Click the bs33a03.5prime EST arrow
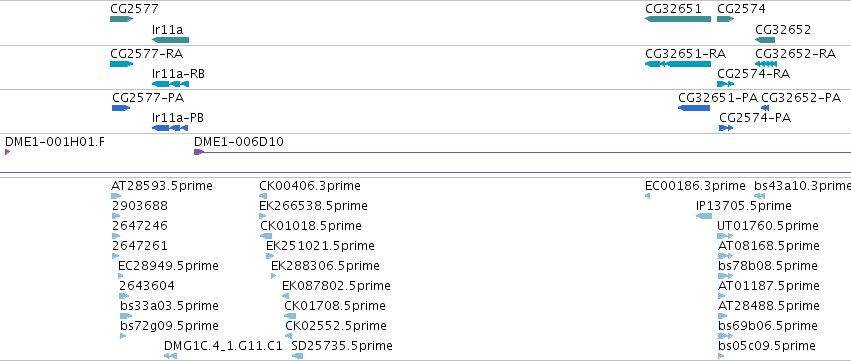Image resolution: width=851 pixels, height=361 pixels. pyautogui.click(x=126, y=316)
